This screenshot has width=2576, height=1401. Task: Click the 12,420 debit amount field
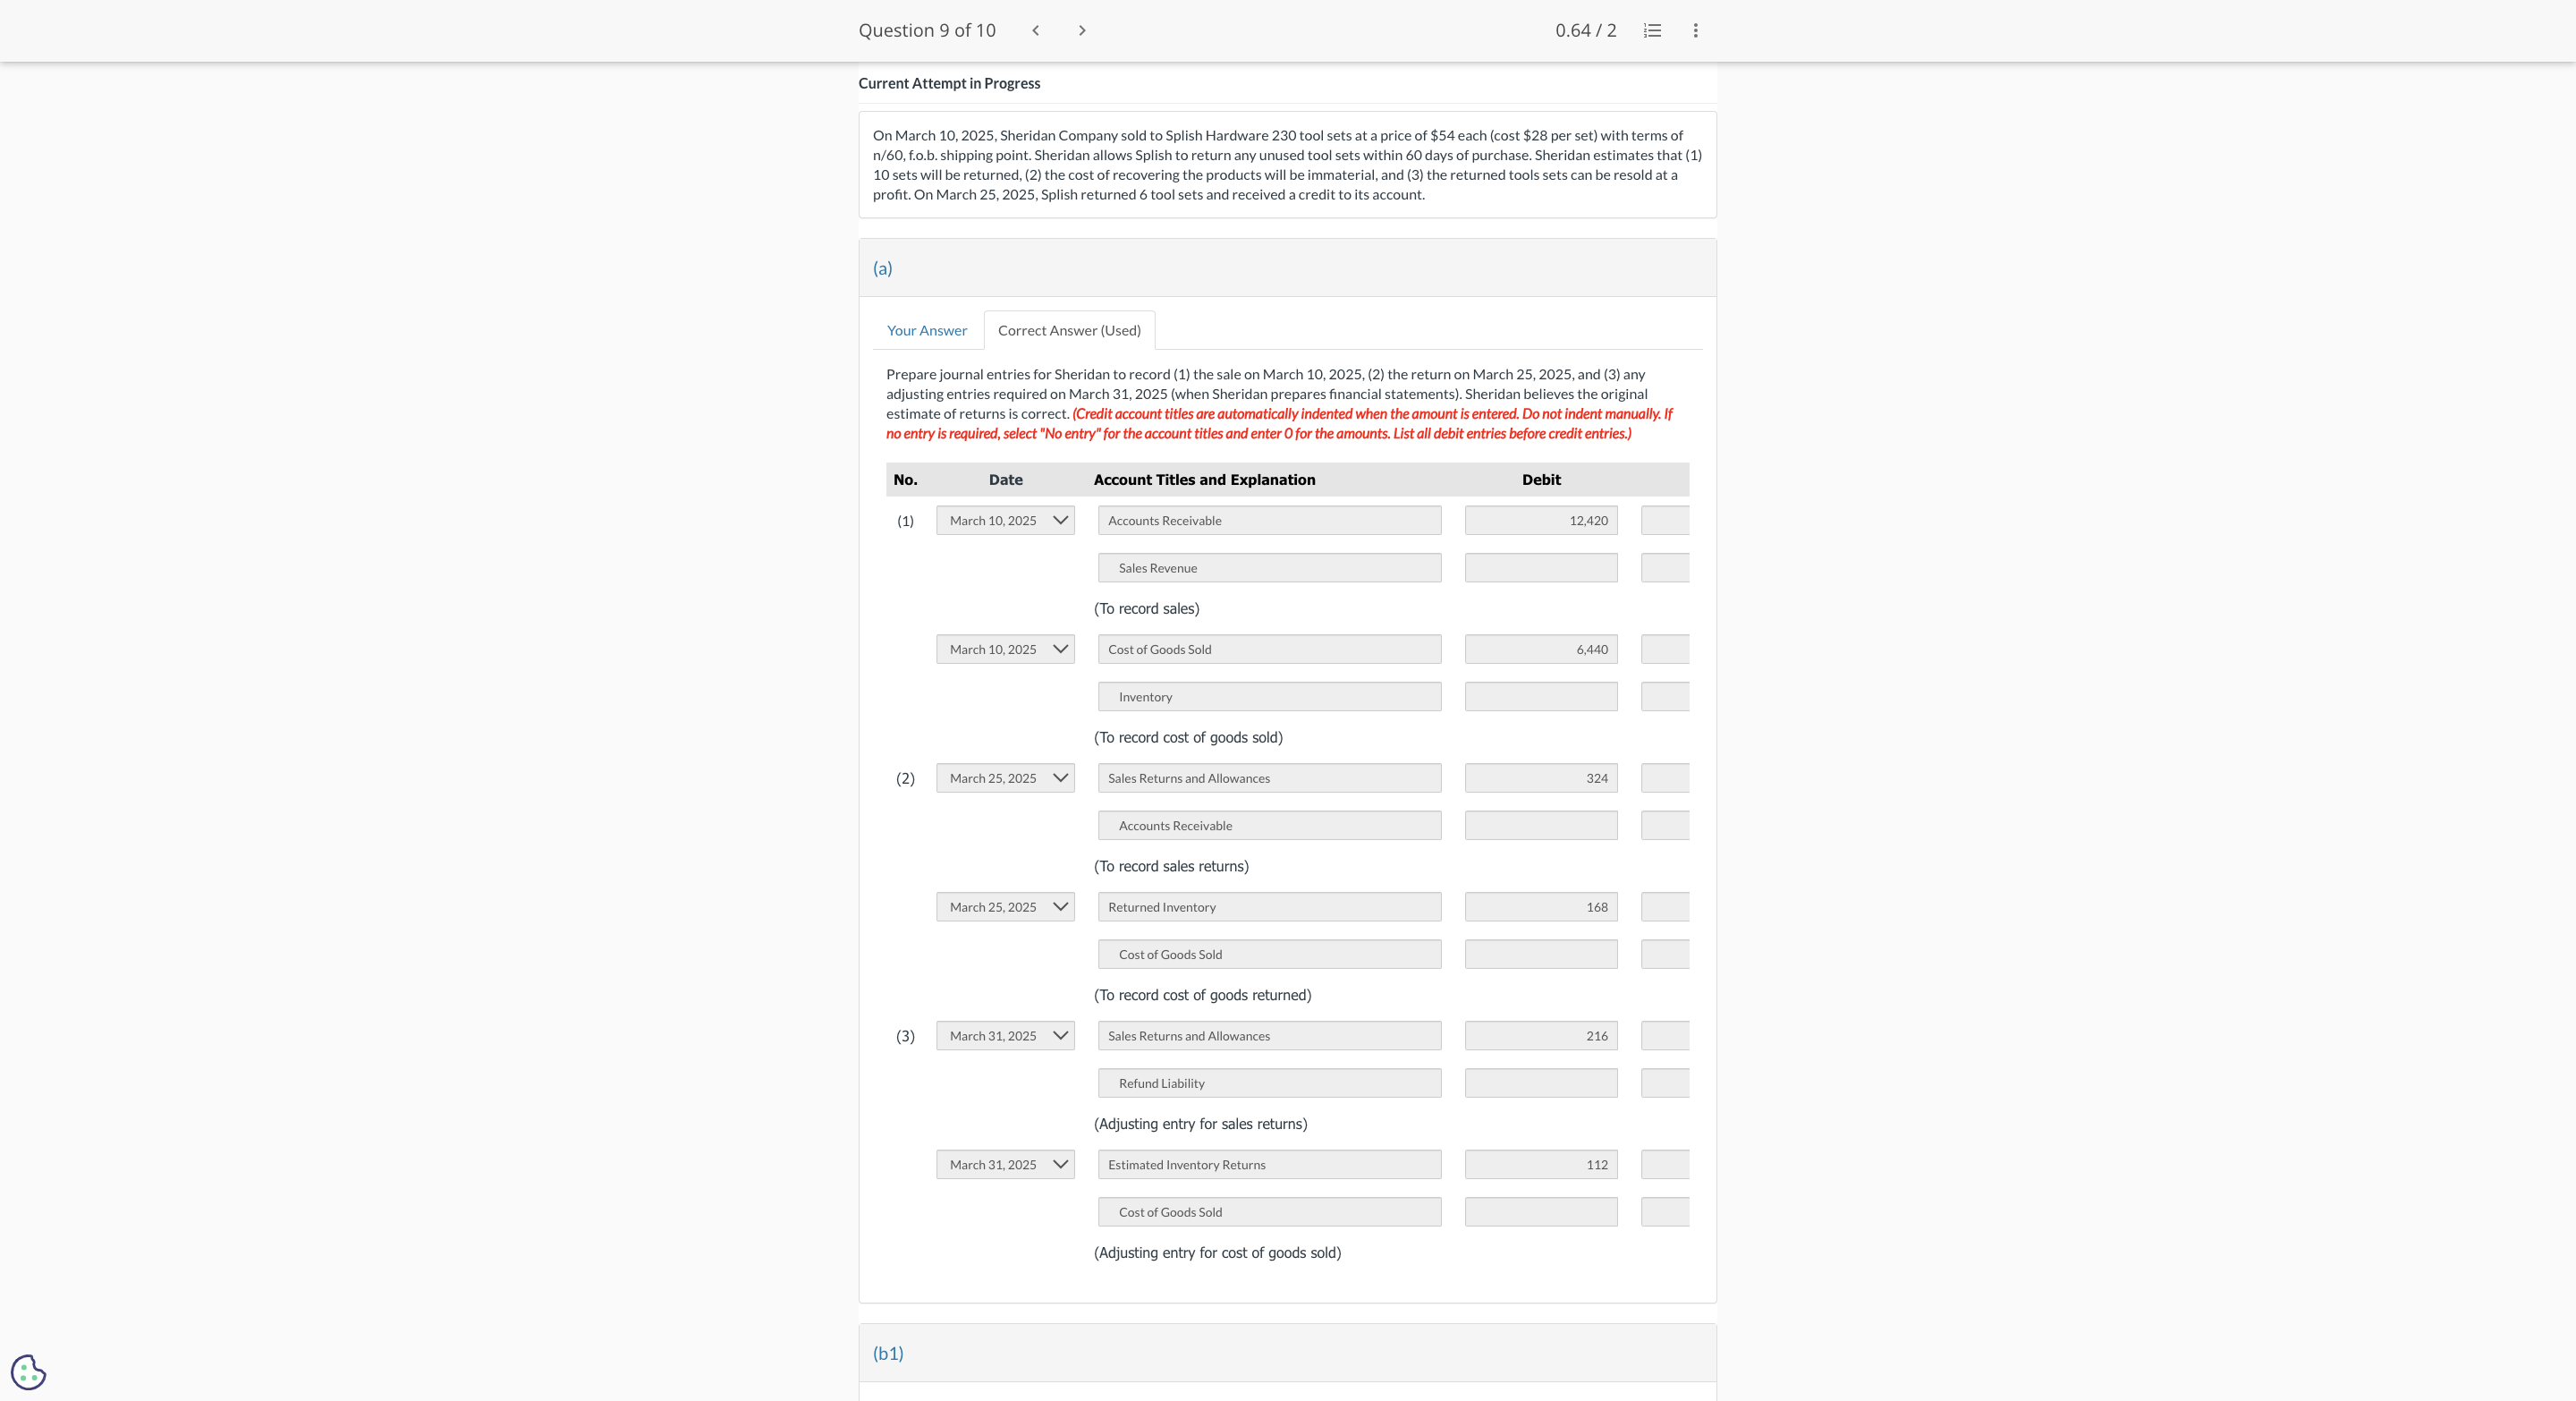pos(1540,520)
